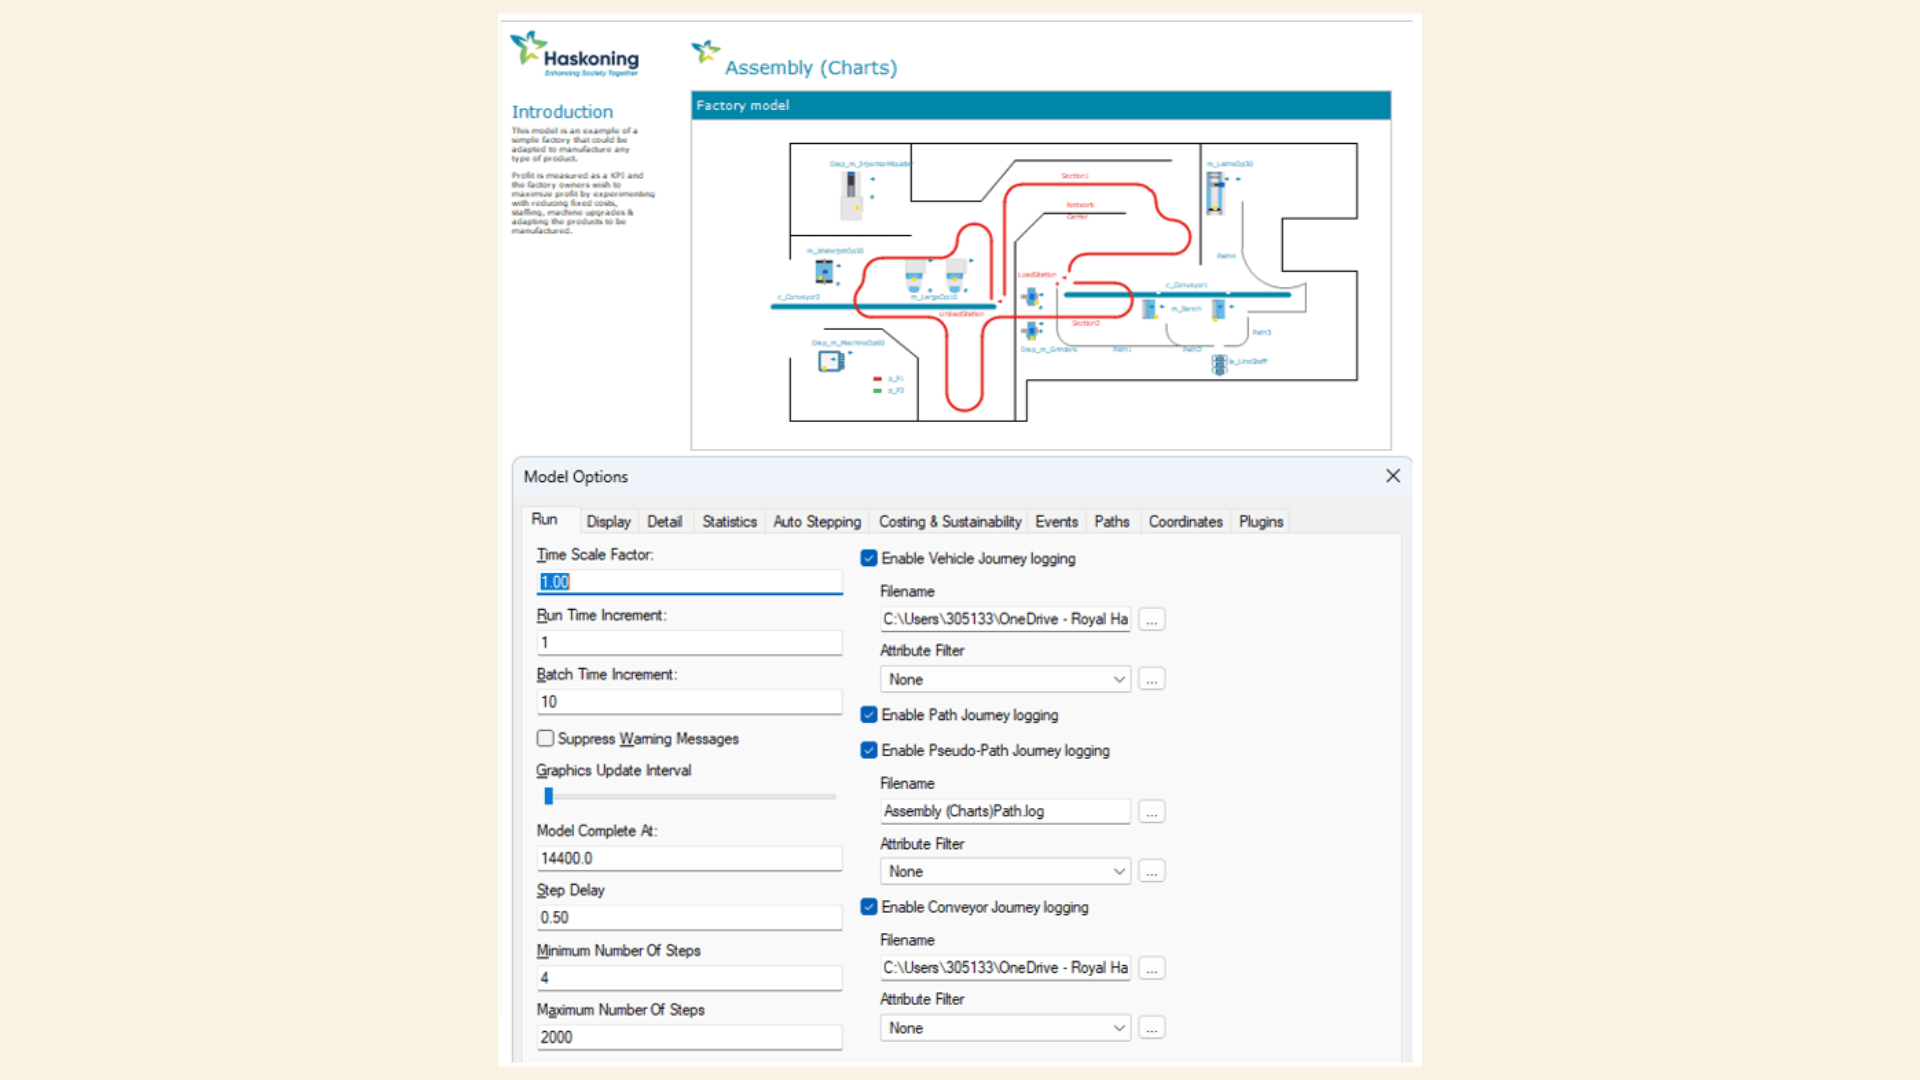Image resolution: width=1920 pixels, height=1080 pixels.
Task: Open browse button for Assembly (Charts)Path.log filename
Action: 1152,812
